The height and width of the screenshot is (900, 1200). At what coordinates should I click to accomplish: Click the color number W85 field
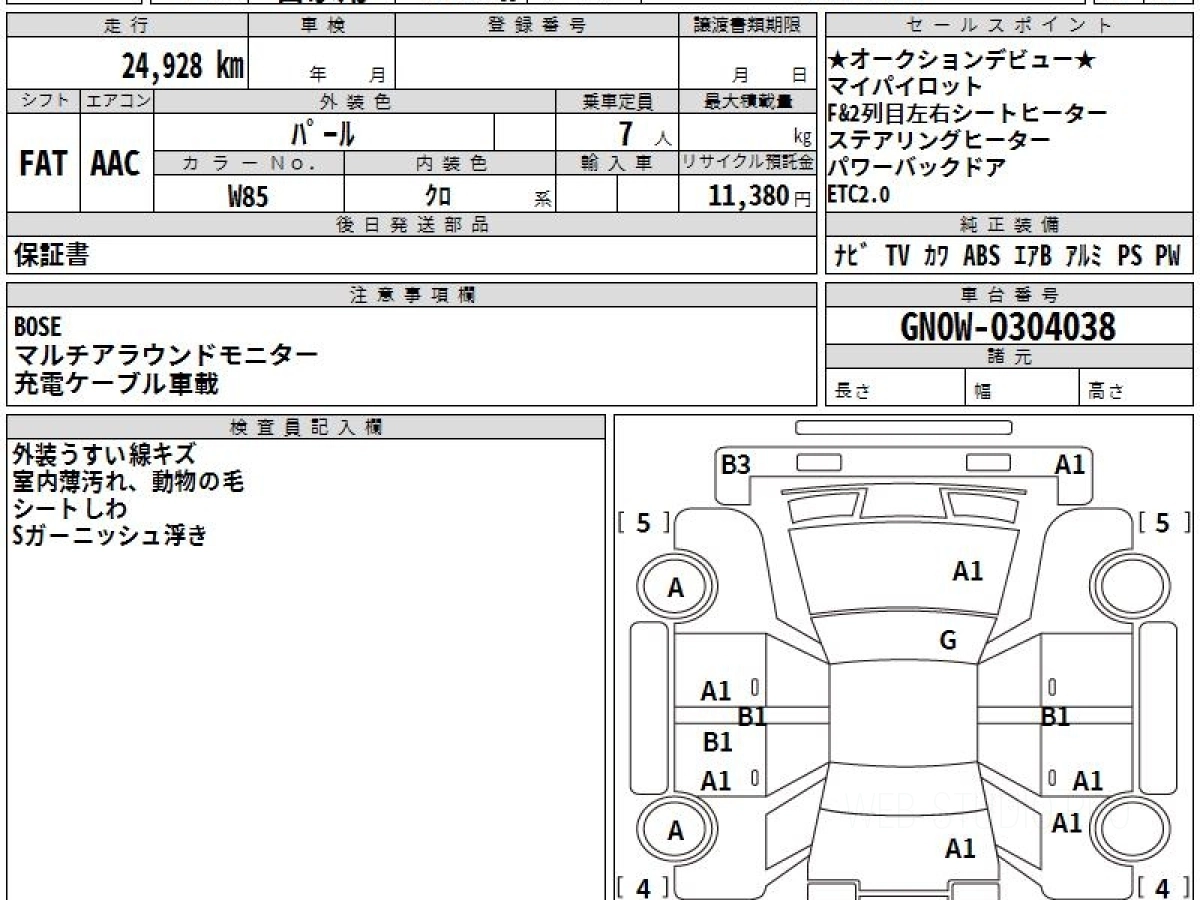[x=248, y=196]
